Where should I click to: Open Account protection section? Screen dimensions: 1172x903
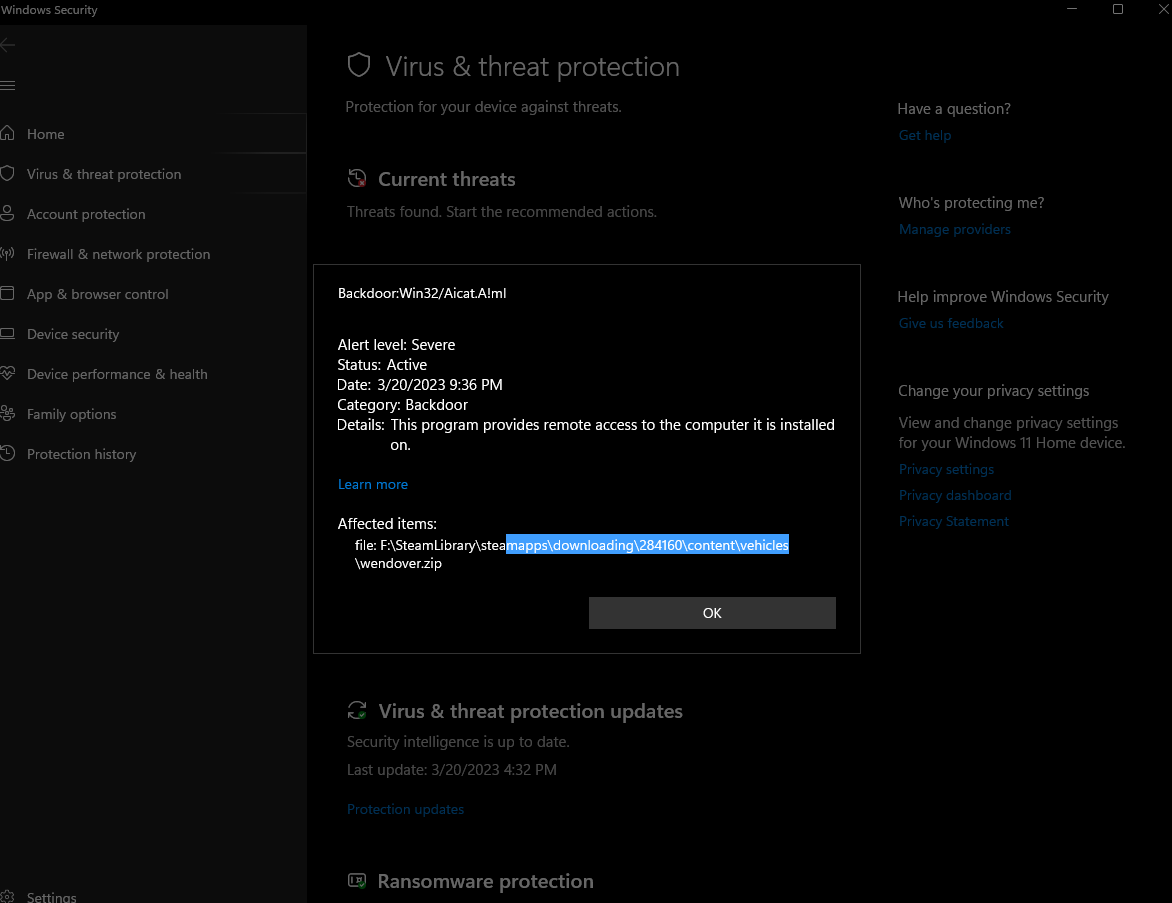[86, 214]
